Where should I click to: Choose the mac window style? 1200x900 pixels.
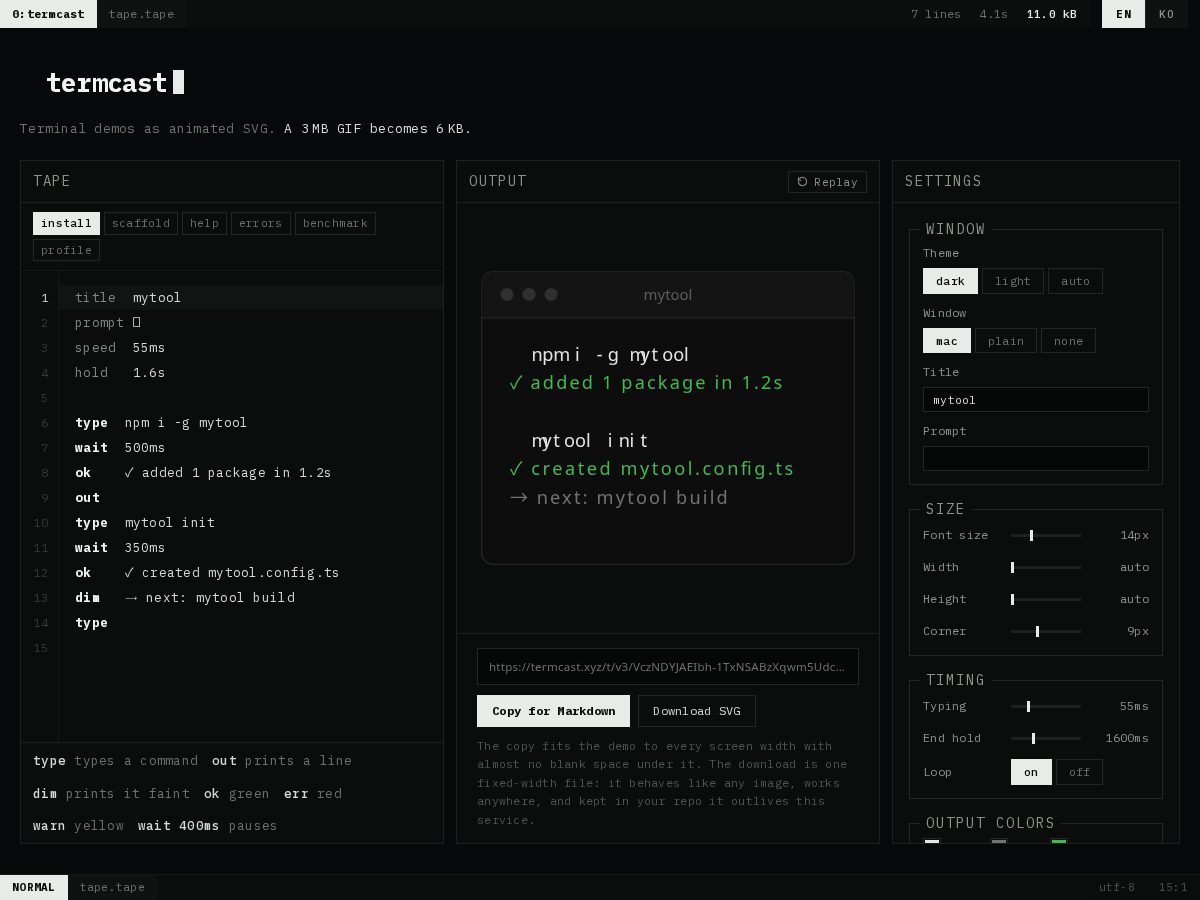pos(947,341)
